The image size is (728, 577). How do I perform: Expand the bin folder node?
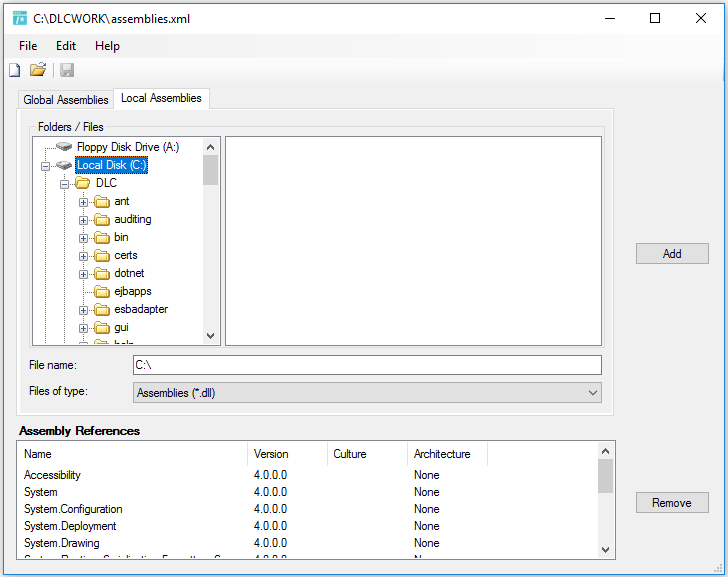(83, 239)
